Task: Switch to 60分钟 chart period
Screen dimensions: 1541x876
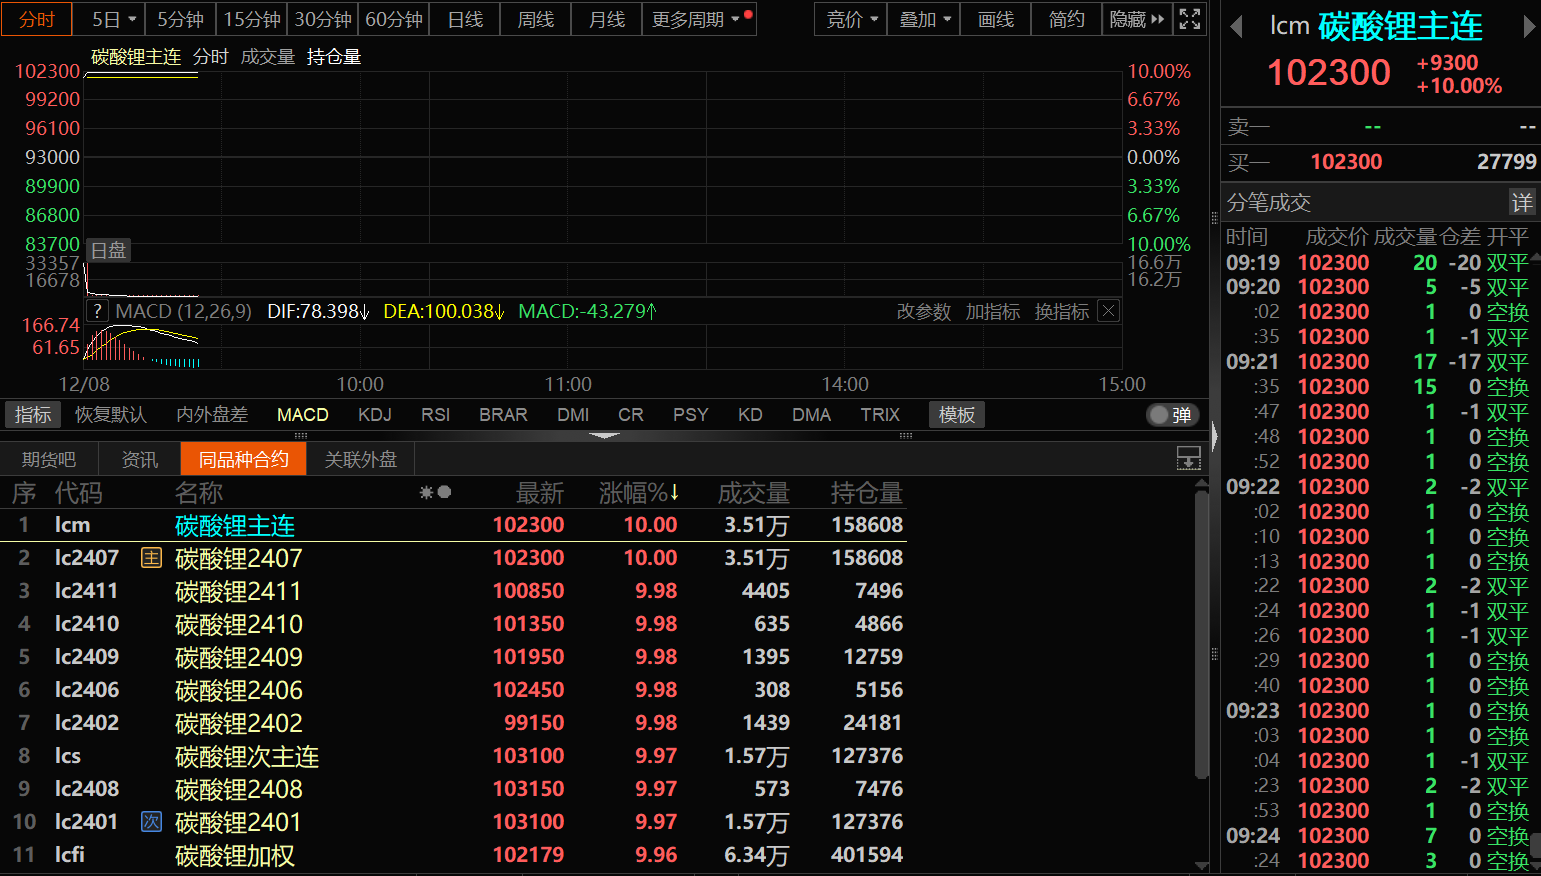Action: click(x=394, y=19)
